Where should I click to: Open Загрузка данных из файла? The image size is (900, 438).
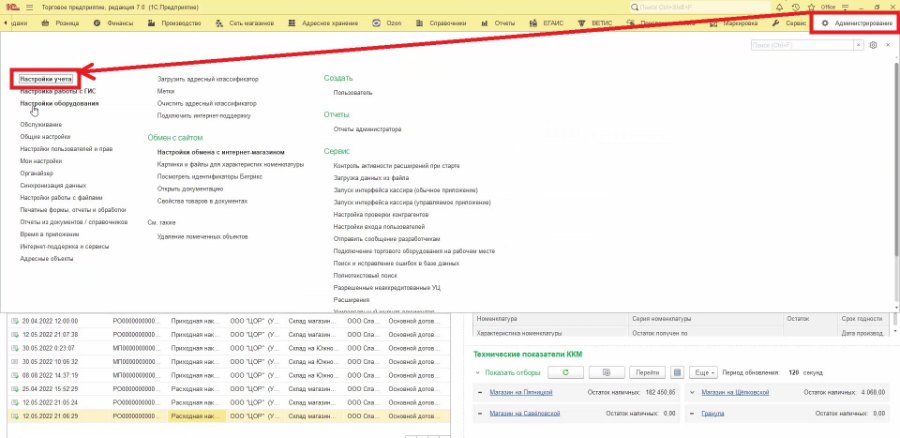[x=371, y=177]
